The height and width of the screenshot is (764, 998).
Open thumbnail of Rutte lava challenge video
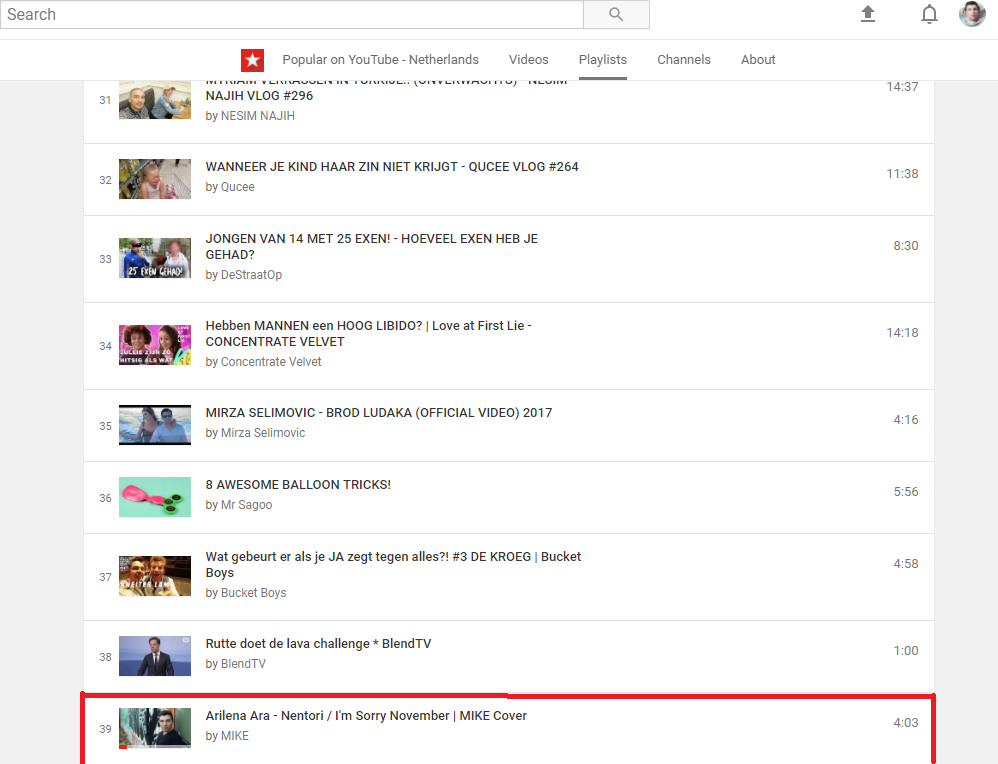tap(155, 656)
